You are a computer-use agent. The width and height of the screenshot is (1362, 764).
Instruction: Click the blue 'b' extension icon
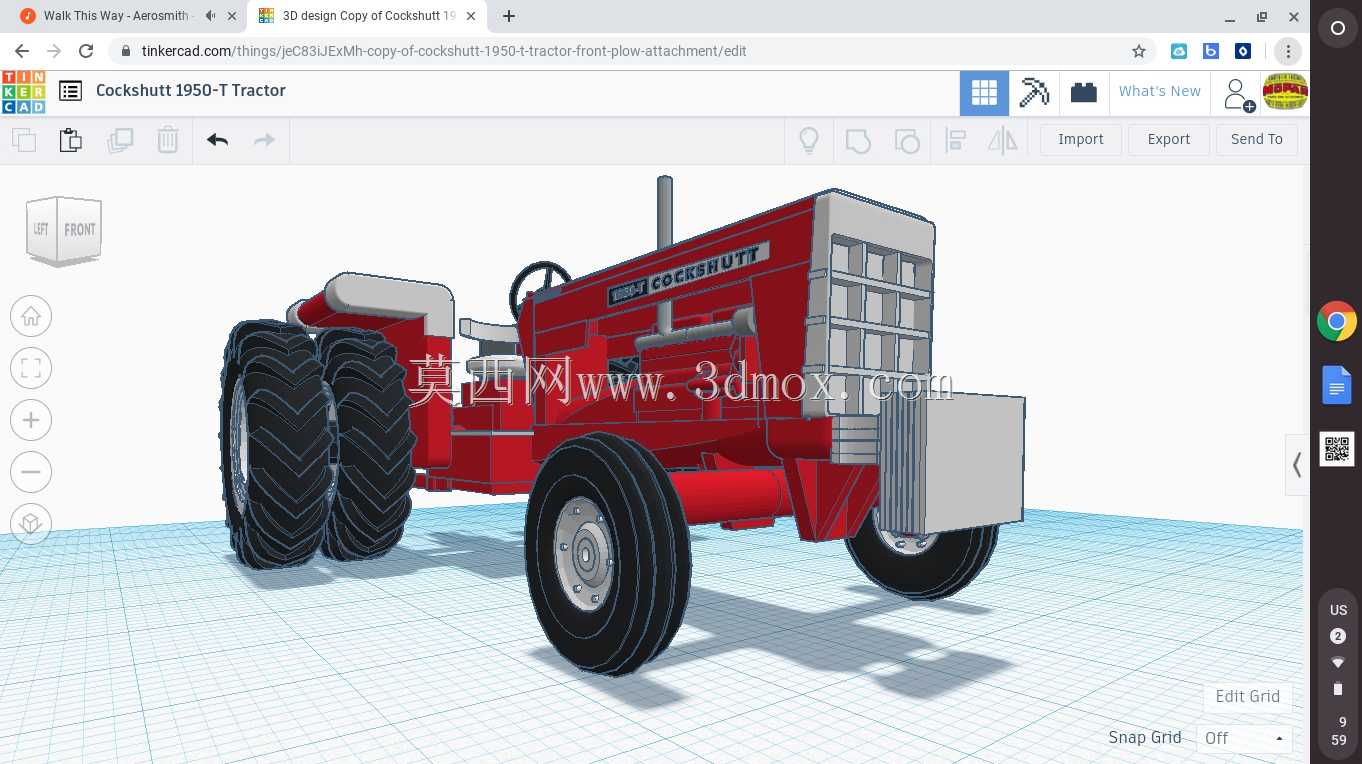pyautogui.click(x=1211, y=51)
